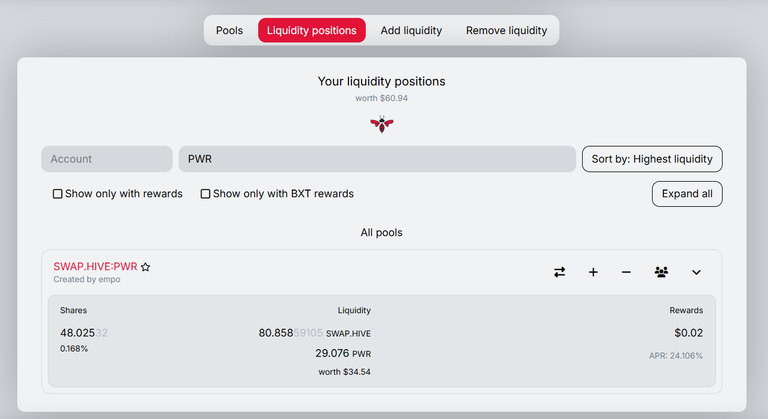This screenshot has width=768, height=419.
Task: Click the minus icon to remove liquidity
Action: coord(626,272)
